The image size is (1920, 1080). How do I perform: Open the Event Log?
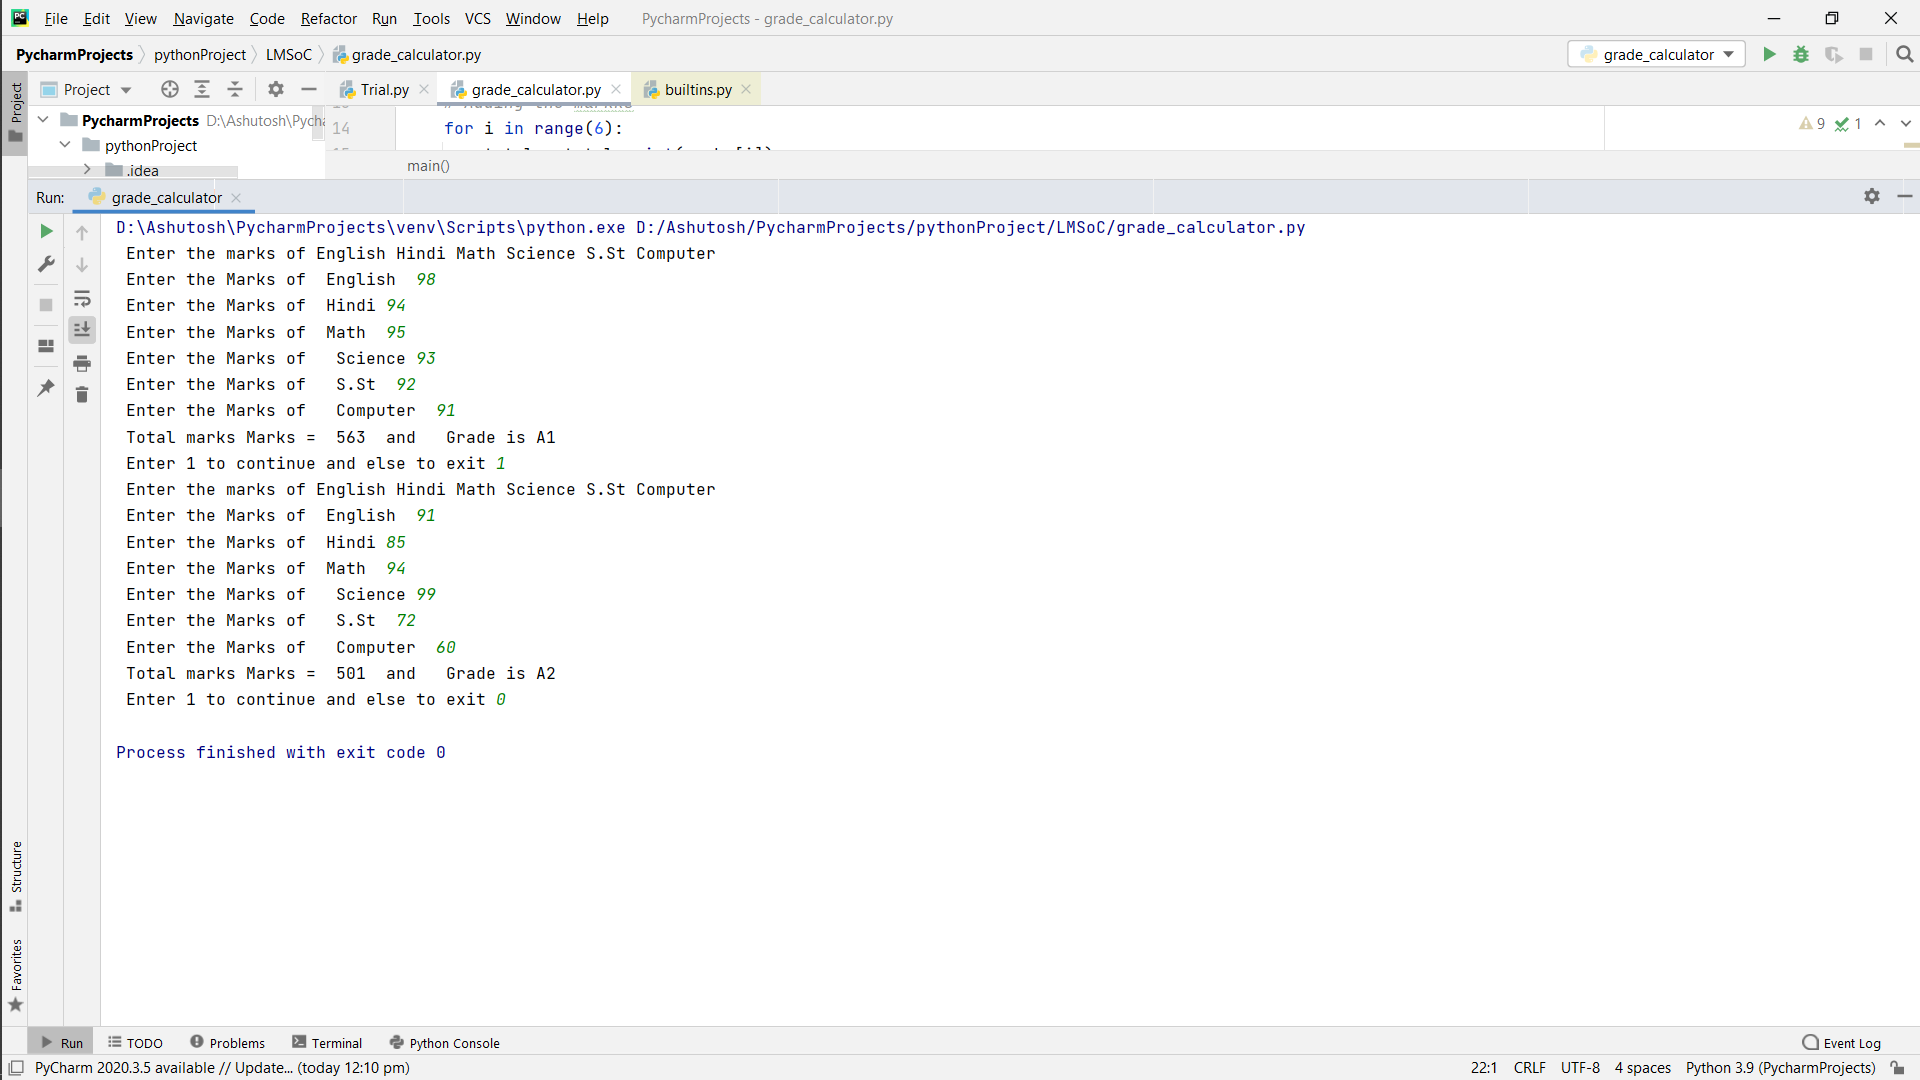coord(1841,1043)
